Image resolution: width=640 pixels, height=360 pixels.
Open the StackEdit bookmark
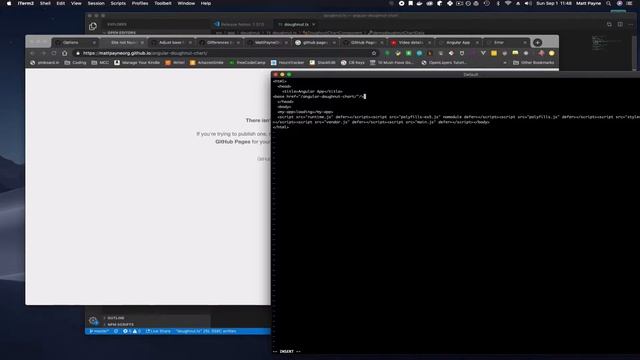pyautogui.click(x=322, y=62)
